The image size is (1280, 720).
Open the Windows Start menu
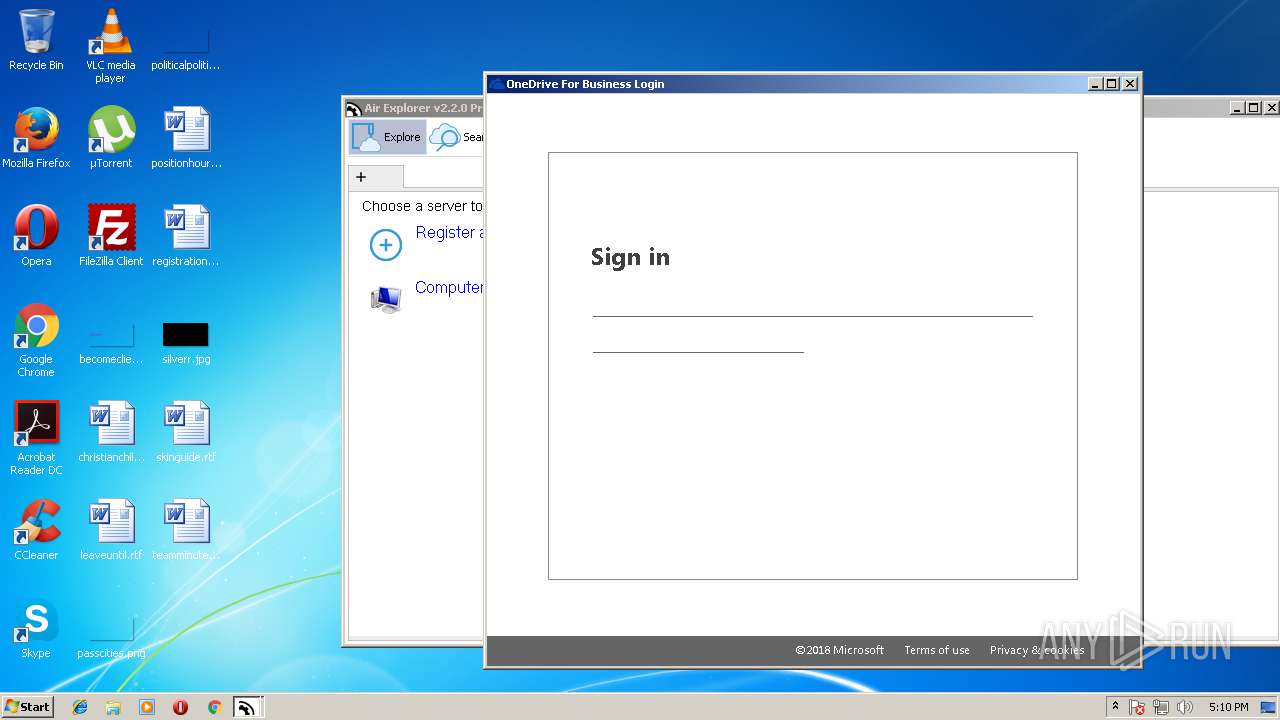click(x=27, y=707)
